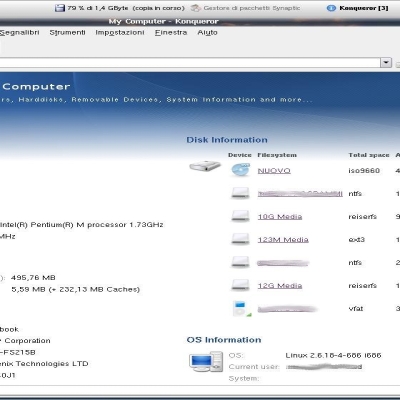Click the Konqueror info icon in taskbar
The width and height of the screenshot is (400, 400).
tap(331, 8)
